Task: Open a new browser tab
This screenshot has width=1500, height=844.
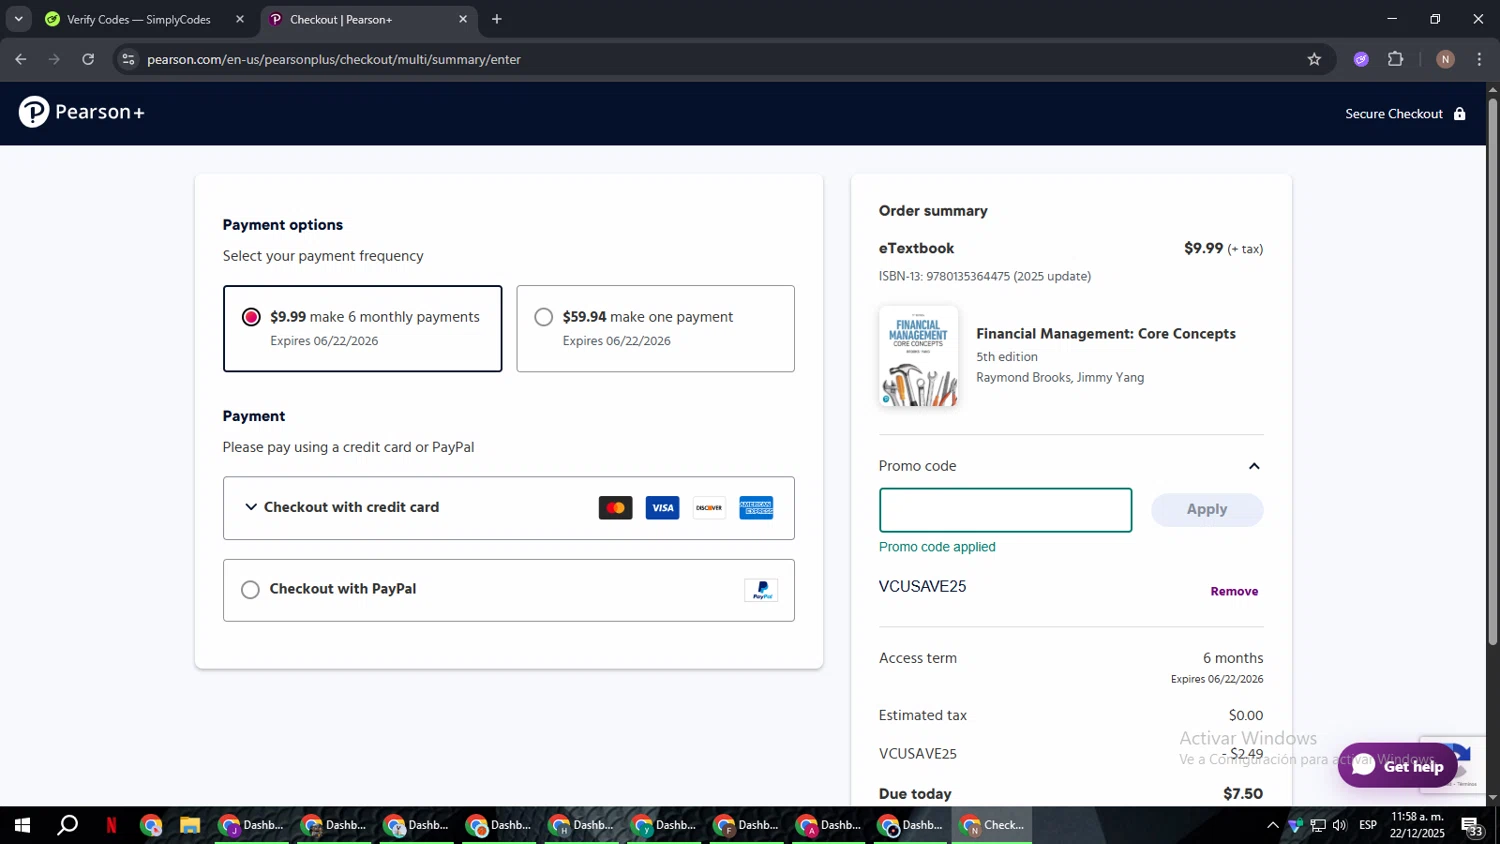Action: coord(497,19)
